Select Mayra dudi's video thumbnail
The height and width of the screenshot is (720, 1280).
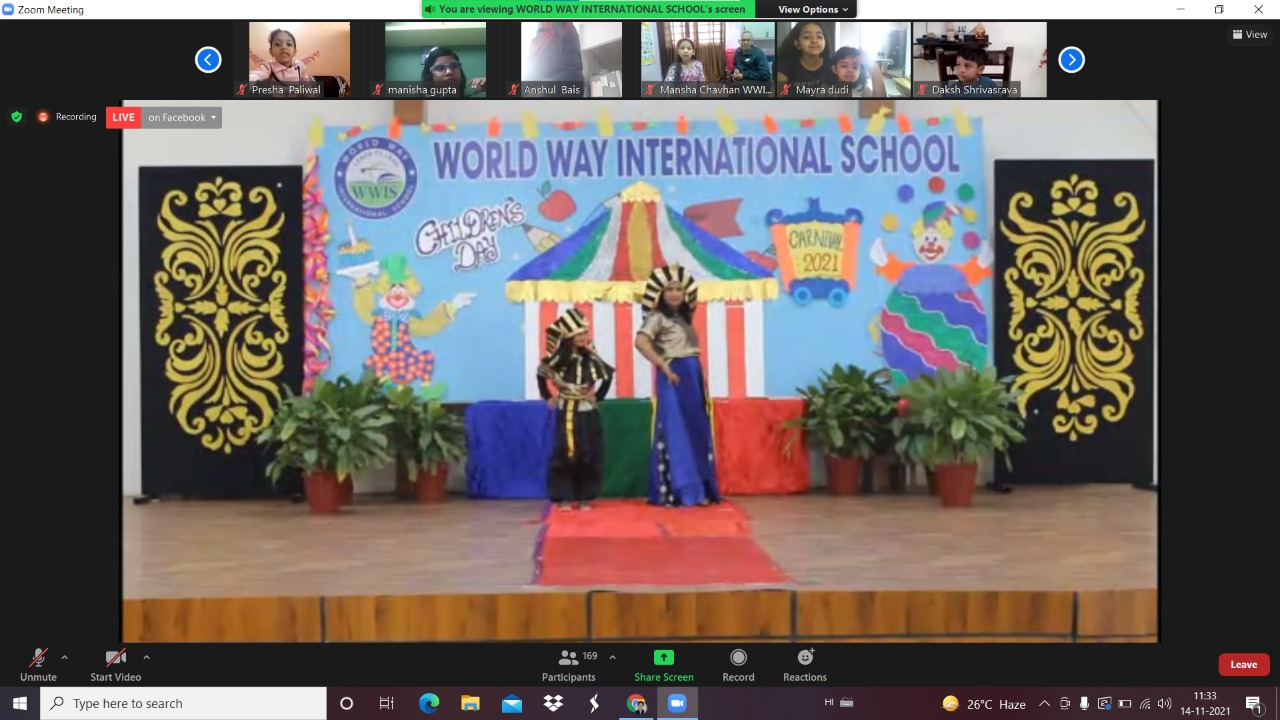843,59
